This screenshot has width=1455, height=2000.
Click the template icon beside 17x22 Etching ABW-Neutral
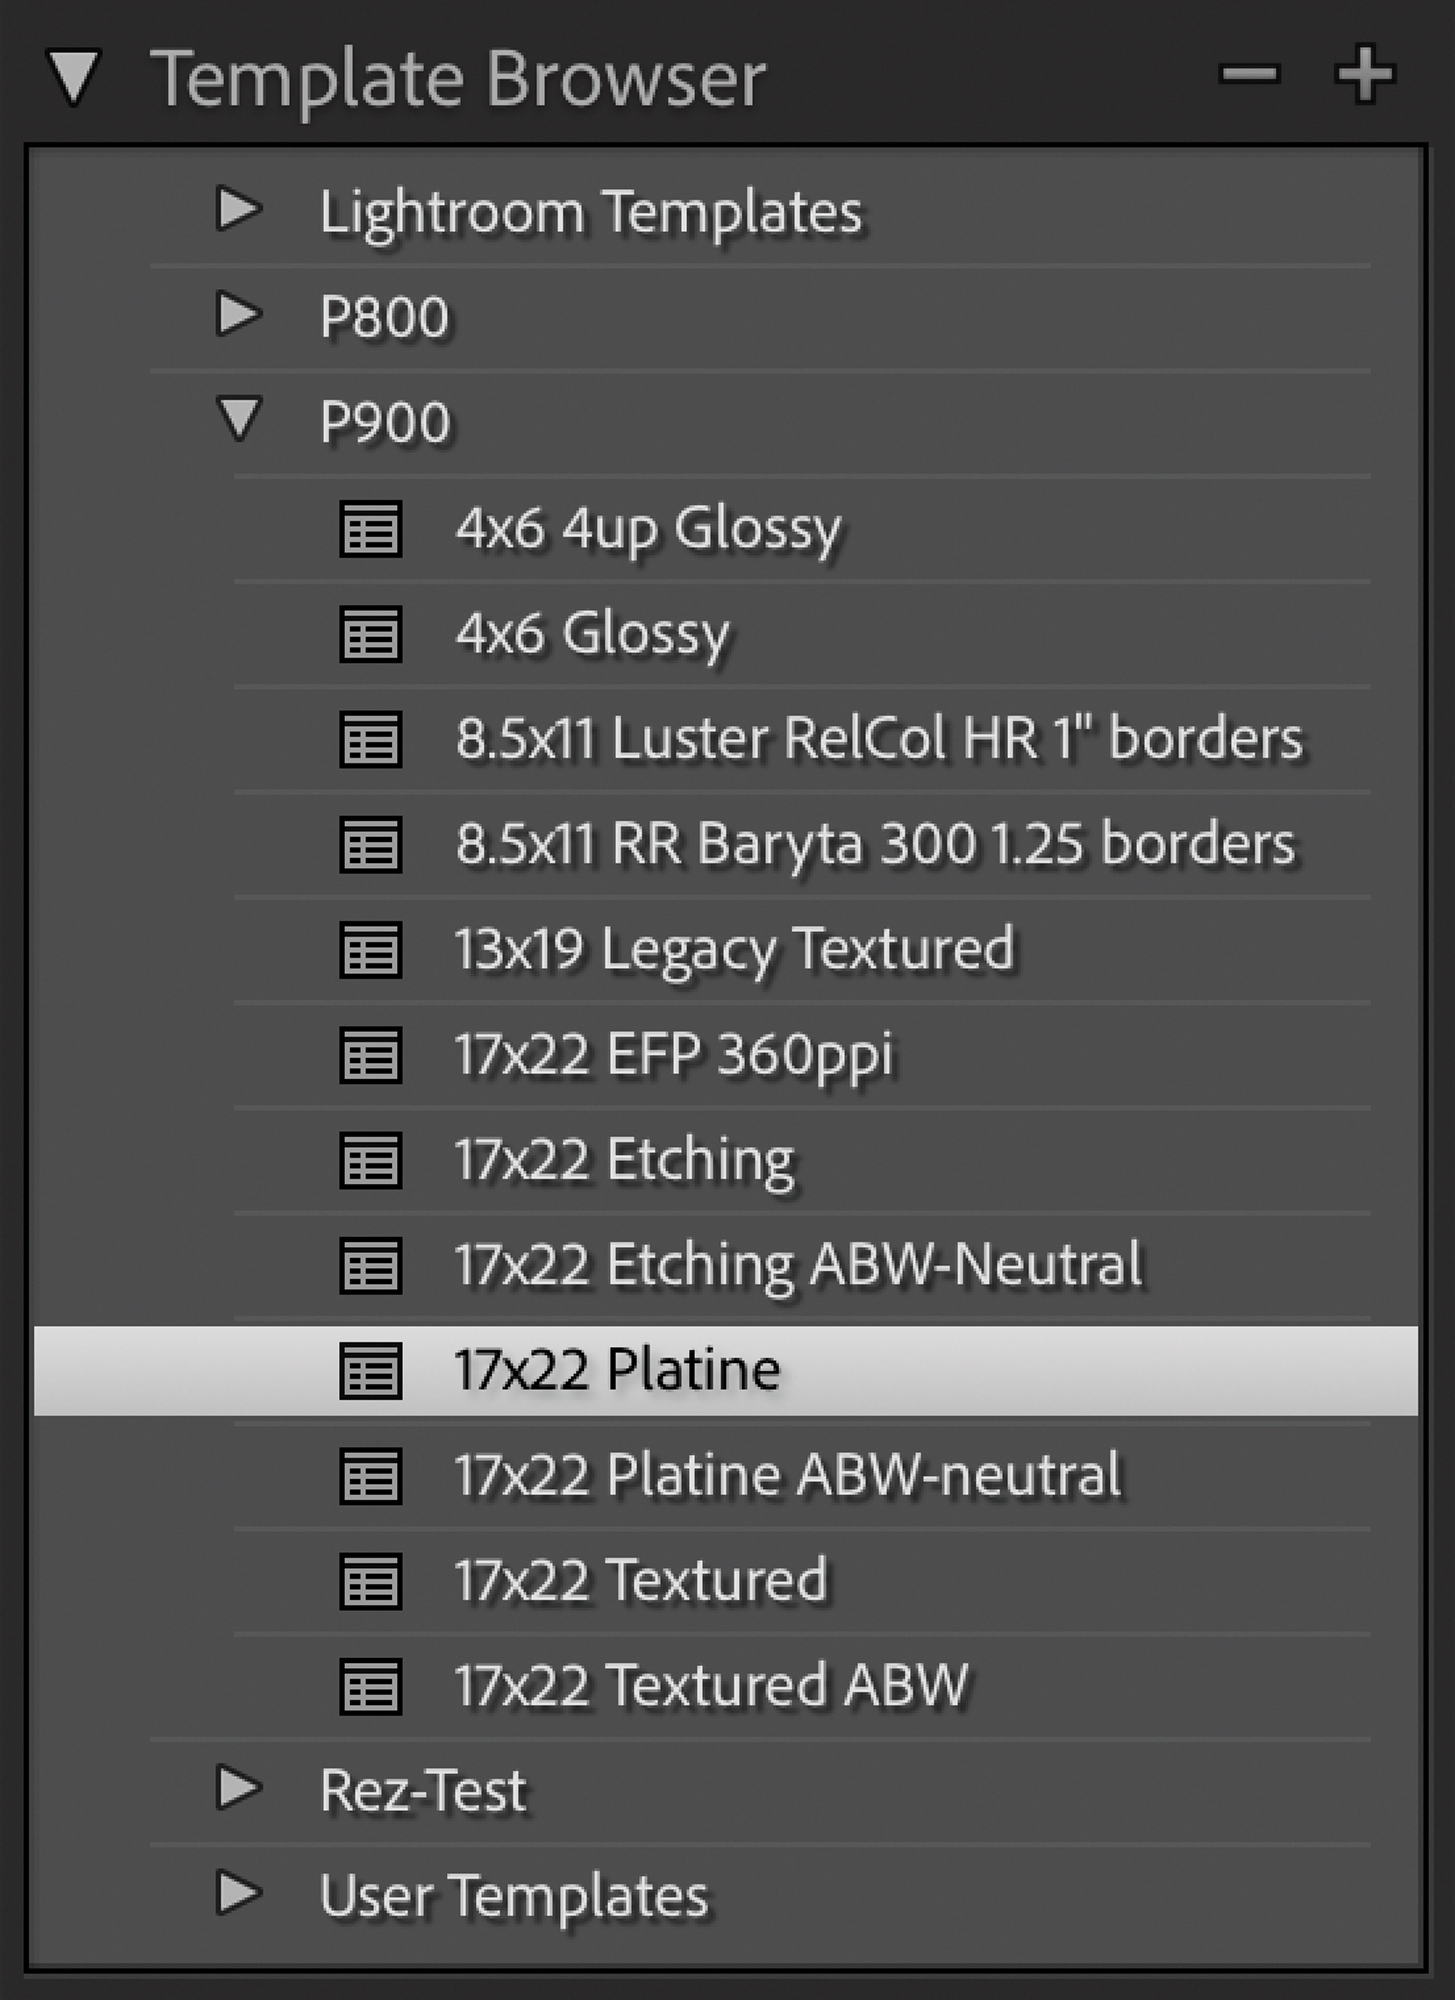point(371,1265)
